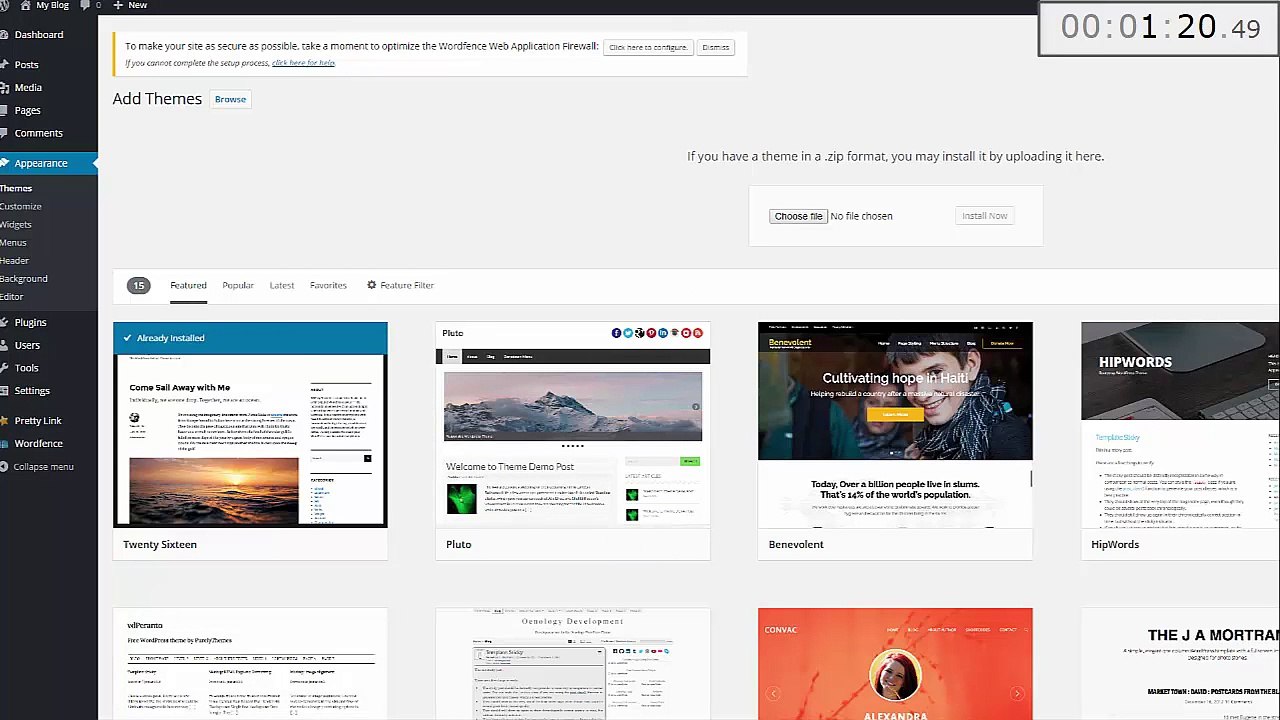Click the 'Add Themes' page heading

157,99
